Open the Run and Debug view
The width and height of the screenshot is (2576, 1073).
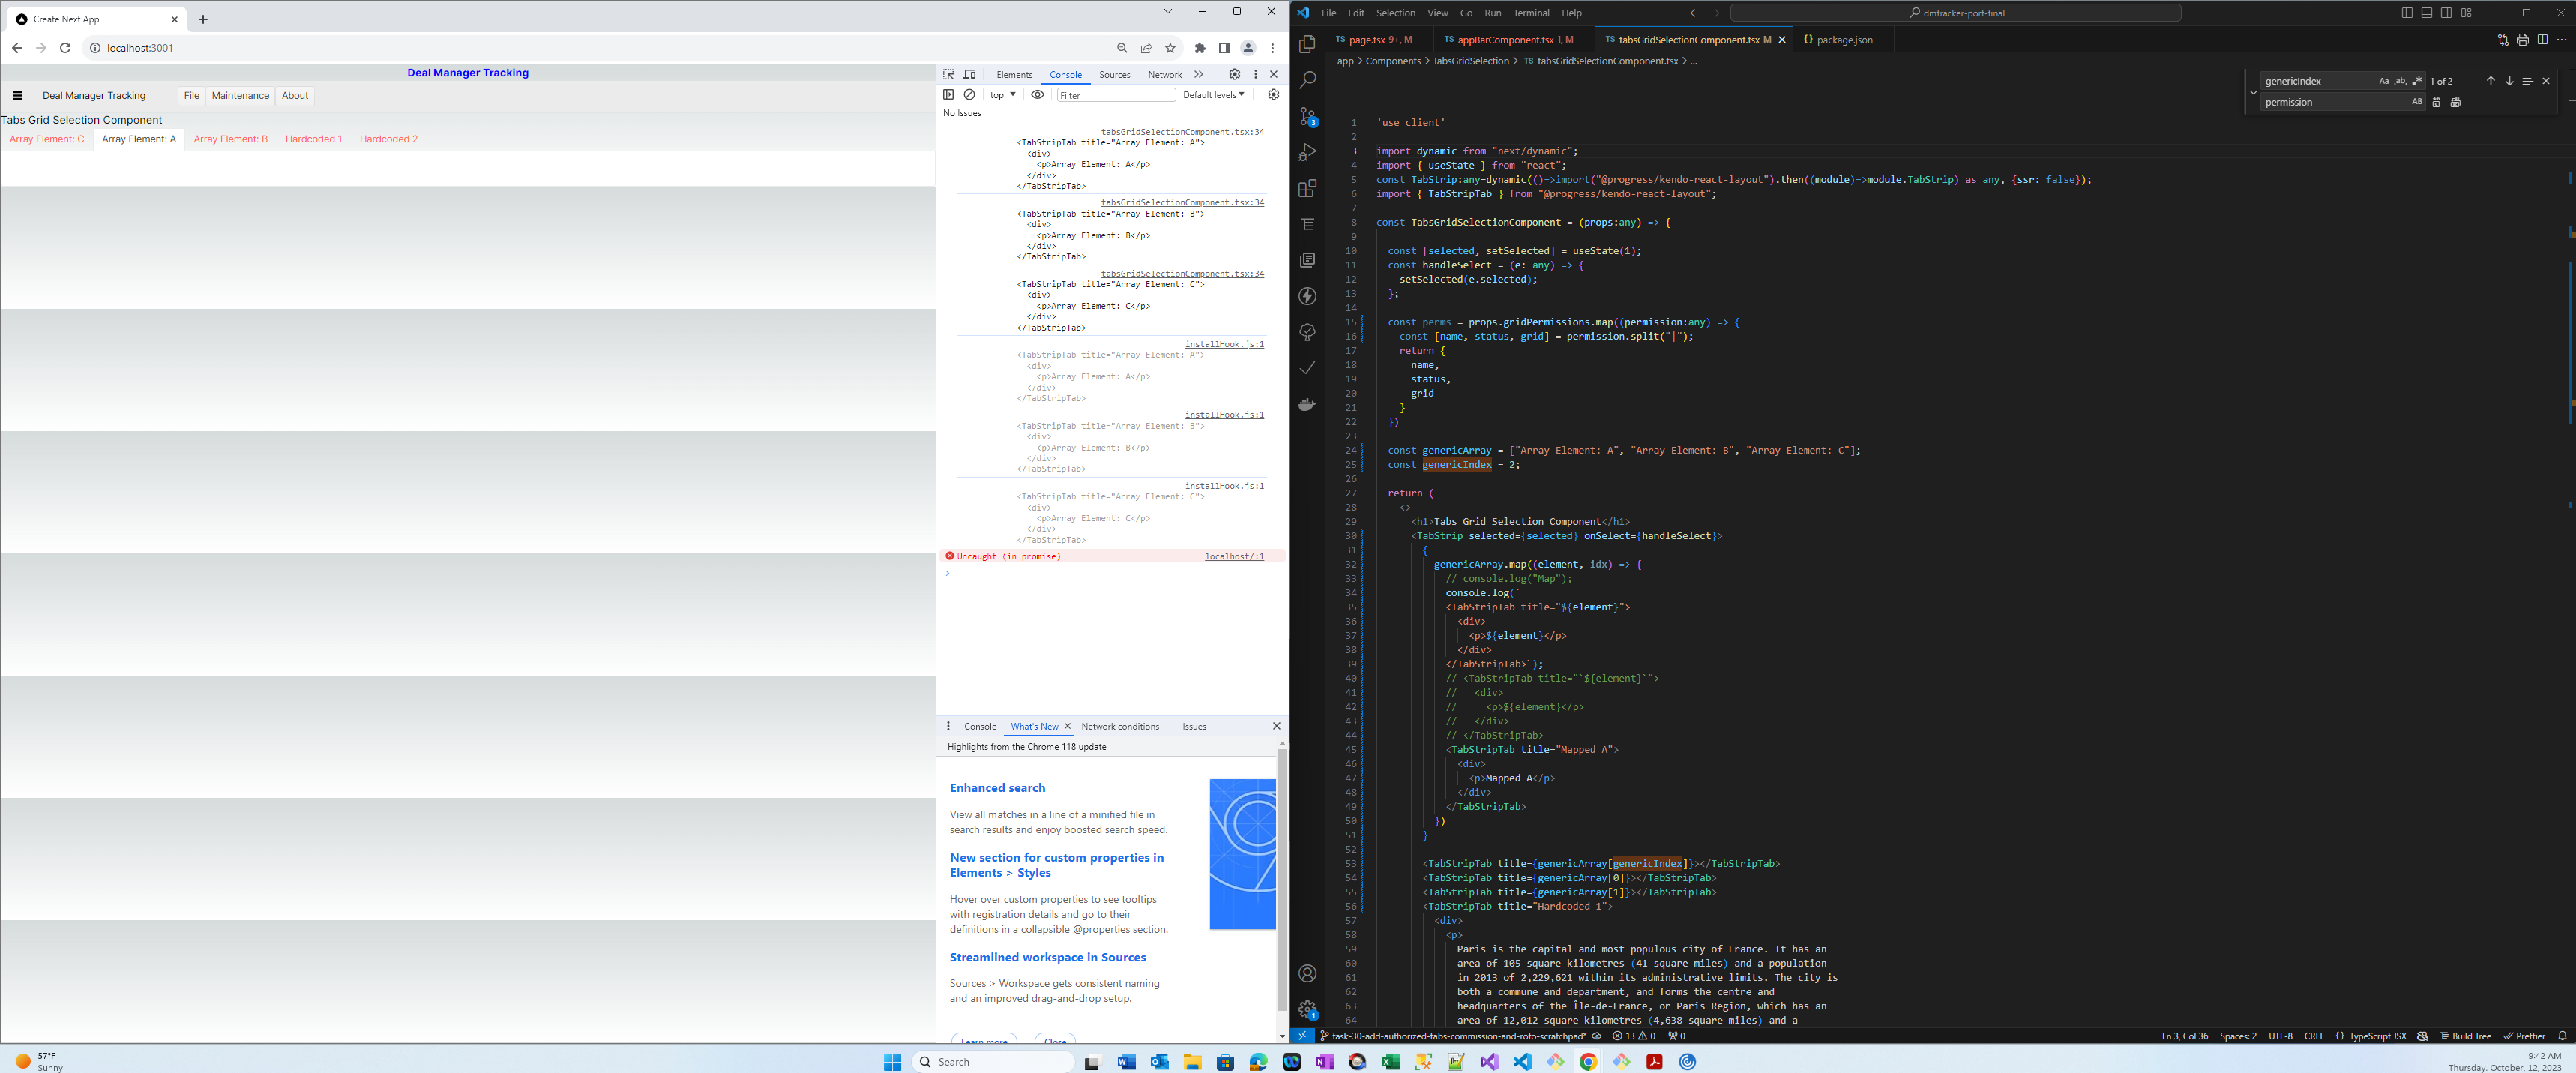(1307, 153)
